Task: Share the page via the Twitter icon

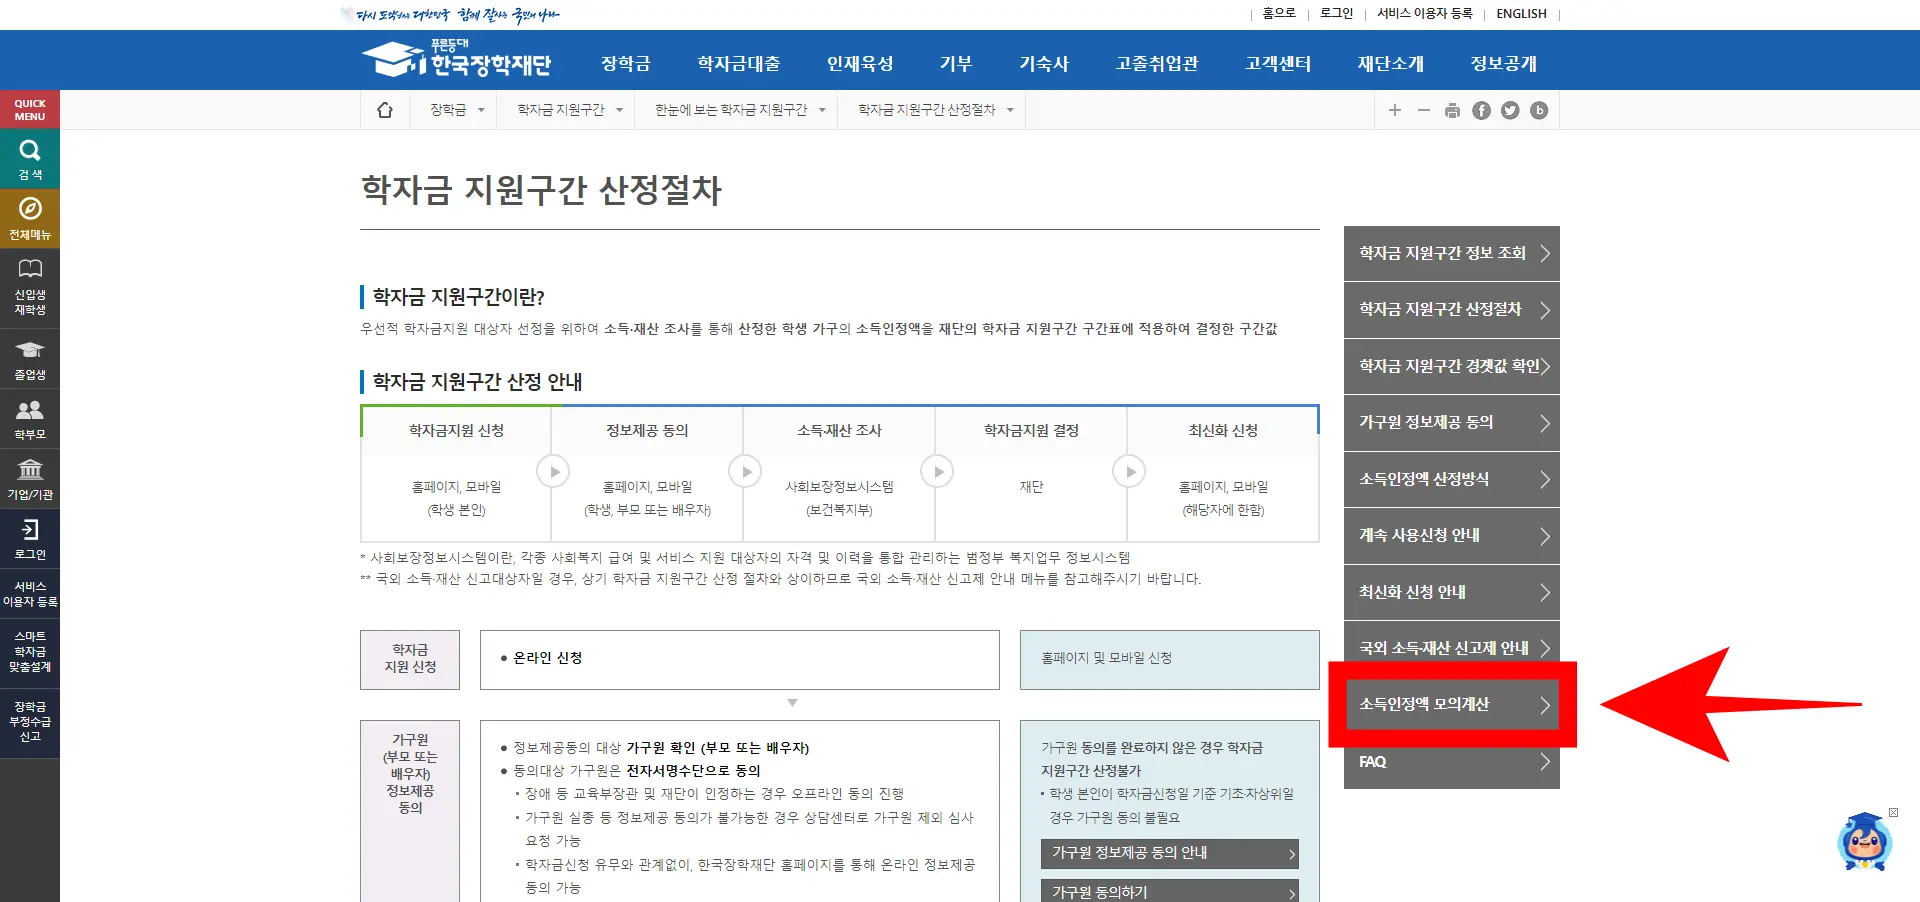Action: (x=1510, y=110)
